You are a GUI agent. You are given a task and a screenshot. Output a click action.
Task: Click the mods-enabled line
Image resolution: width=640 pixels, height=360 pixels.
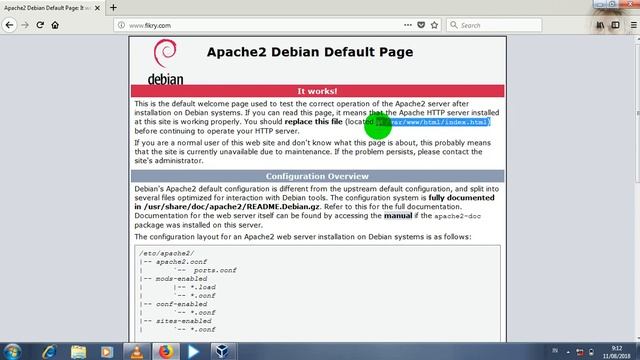pyautogui.click(x=181, y=279)
